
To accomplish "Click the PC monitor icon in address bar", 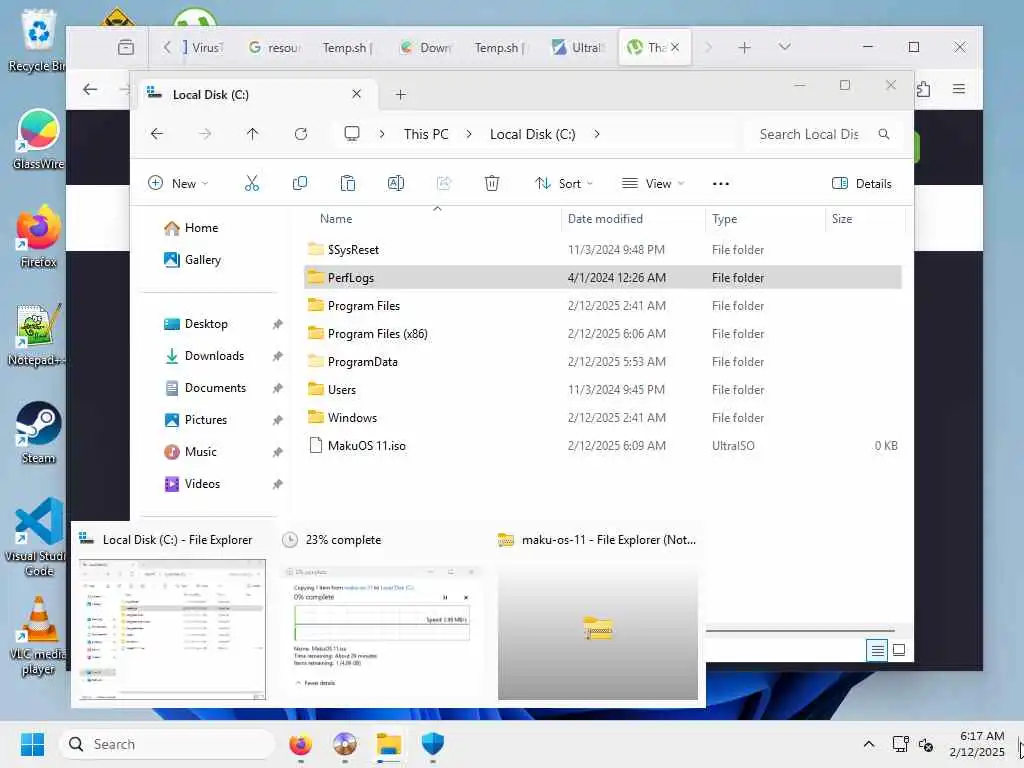I will [352, 134].
